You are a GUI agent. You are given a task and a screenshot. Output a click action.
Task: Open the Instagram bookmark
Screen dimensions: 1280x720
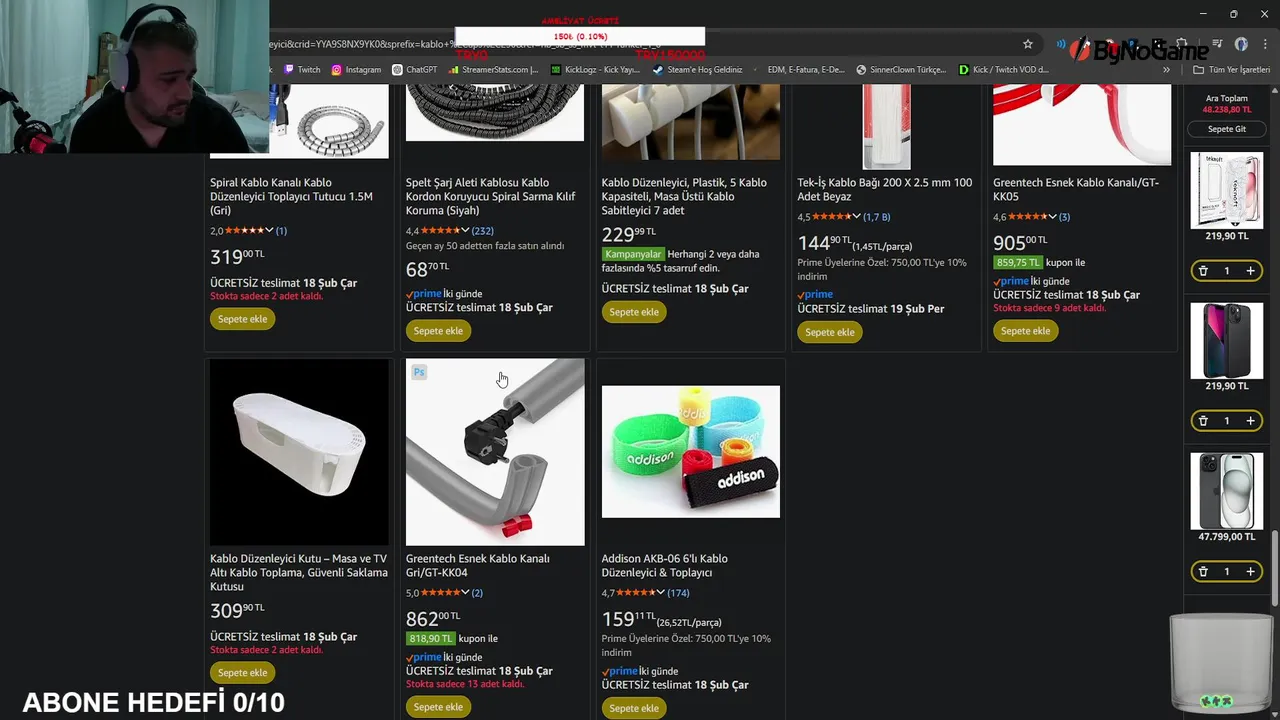356,70
